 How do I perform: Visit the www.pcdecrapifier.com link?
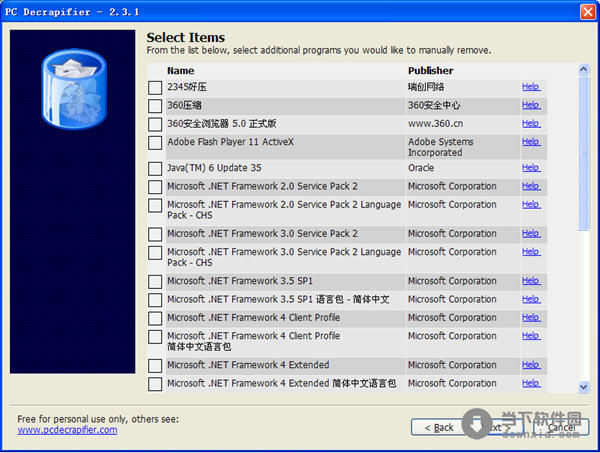tap(67, 430)
